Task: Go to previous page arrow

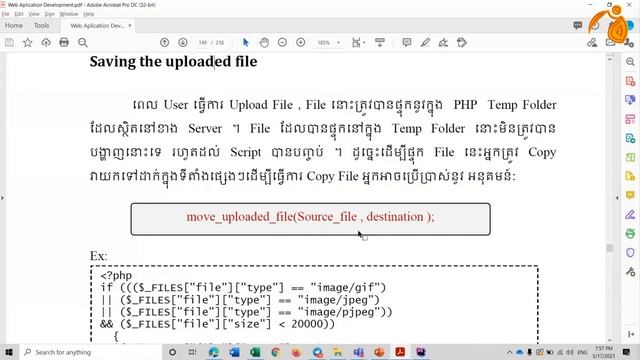Action: pyautogui.click(x=164, y=42)
